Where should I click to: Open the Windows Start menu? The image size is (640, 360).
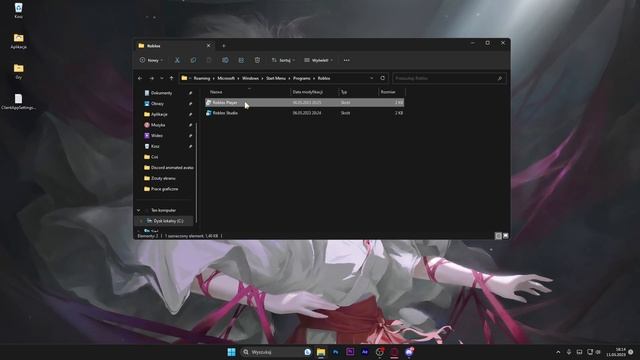231,352
